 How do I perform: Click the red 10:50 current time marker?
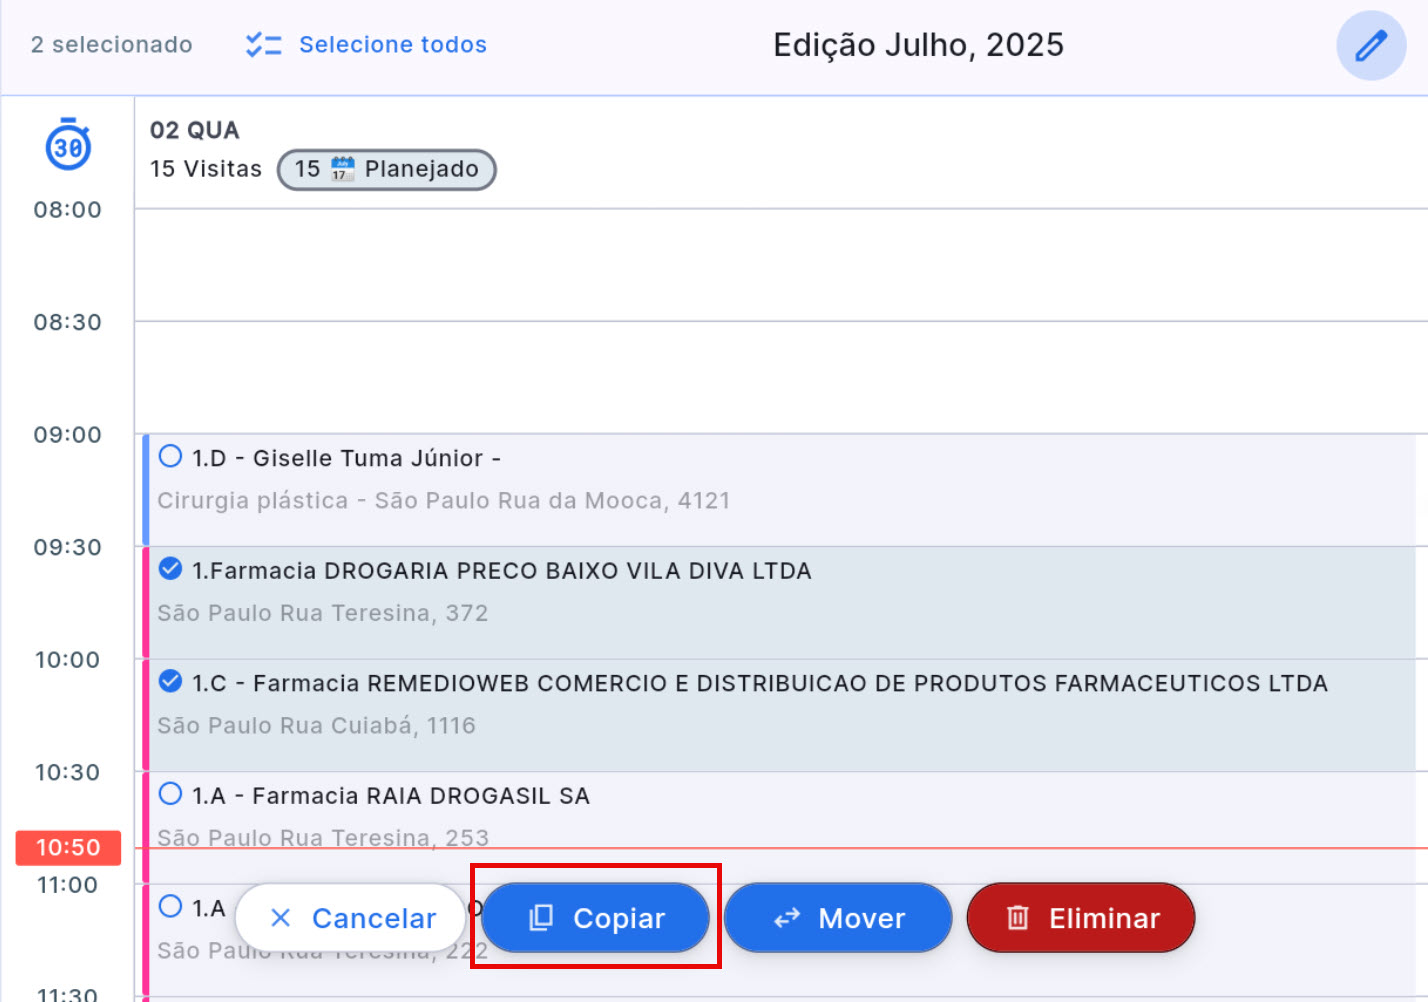click(68, 847)
